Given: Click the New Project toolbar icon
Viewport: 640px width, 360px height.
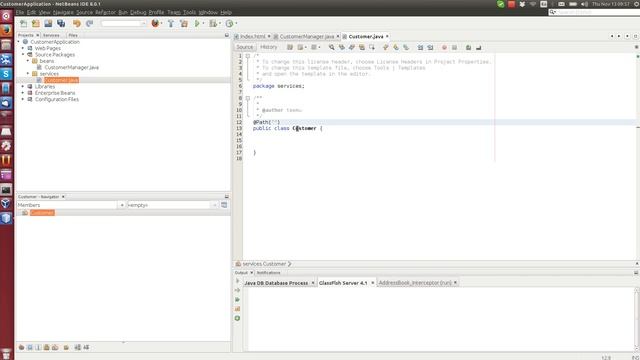Looking at the screenshot, I should click(36, 24).
